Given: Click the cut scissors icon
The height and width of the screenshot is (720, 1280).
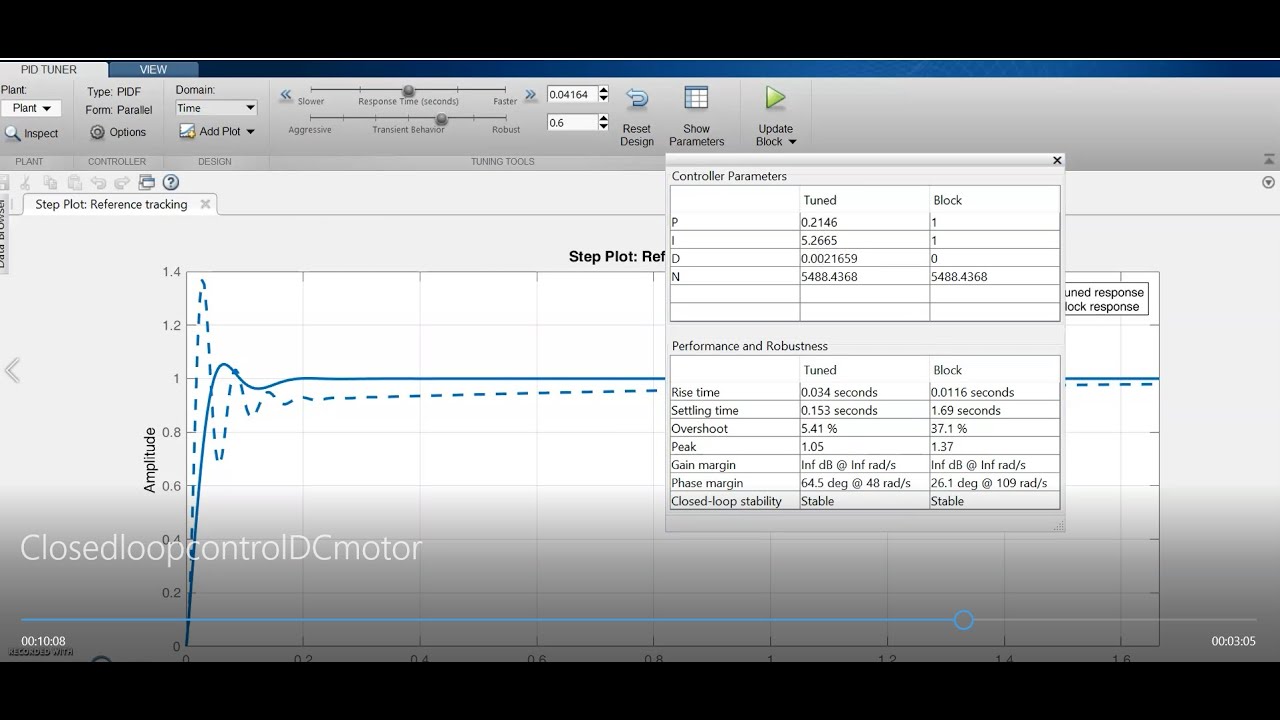Looking at the screenshot, I should pos(25,182).
